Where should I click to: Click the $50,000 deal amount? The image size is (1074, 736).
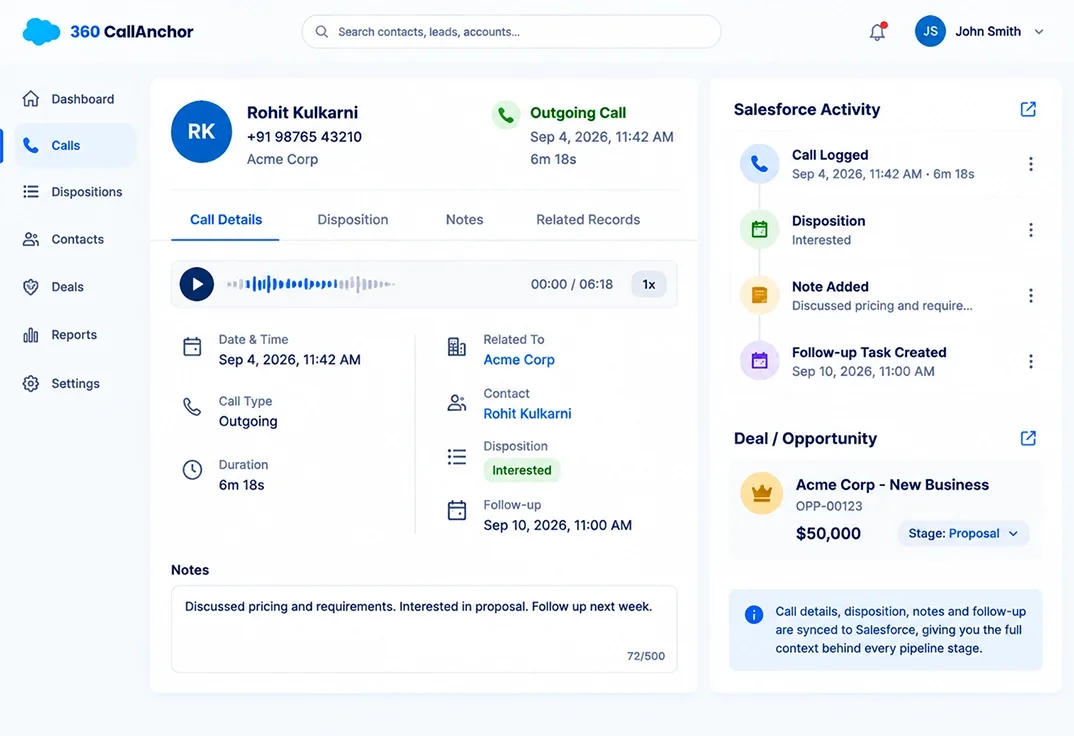point(828,533)
